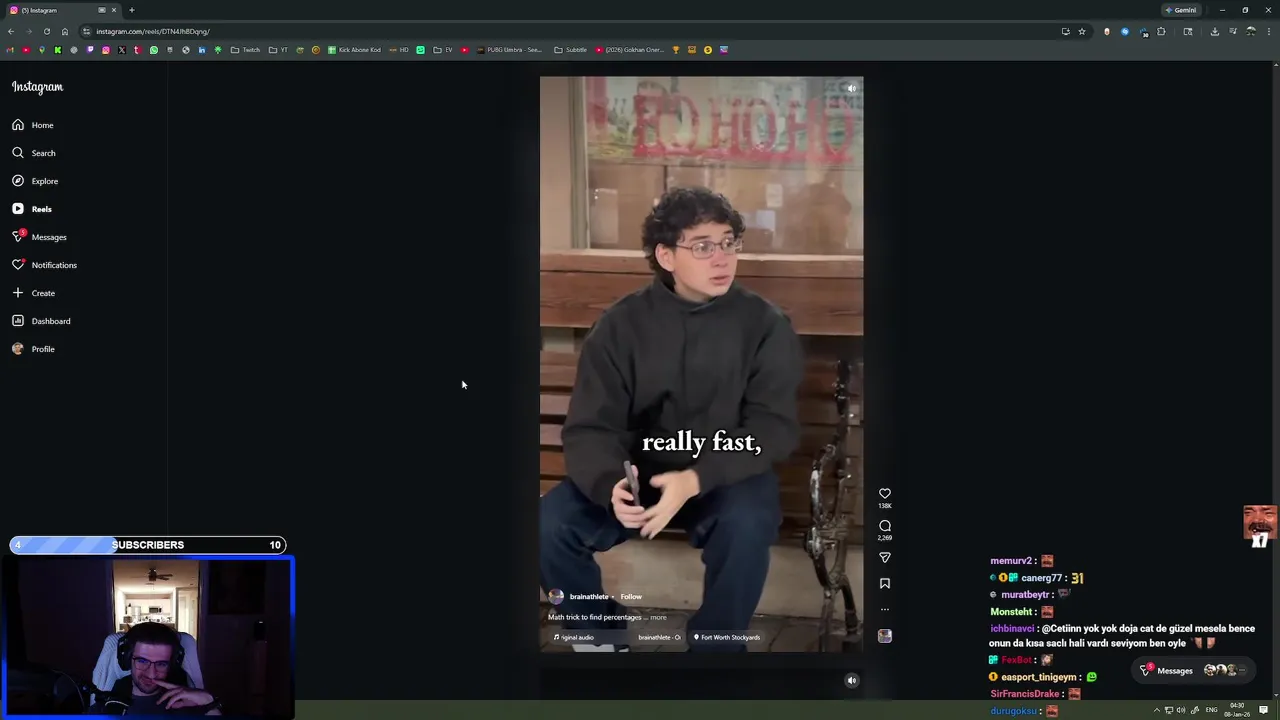Screen dimensions: 1280x720
Task: Click Create to make a new post
Action: [x=33, y=293]
